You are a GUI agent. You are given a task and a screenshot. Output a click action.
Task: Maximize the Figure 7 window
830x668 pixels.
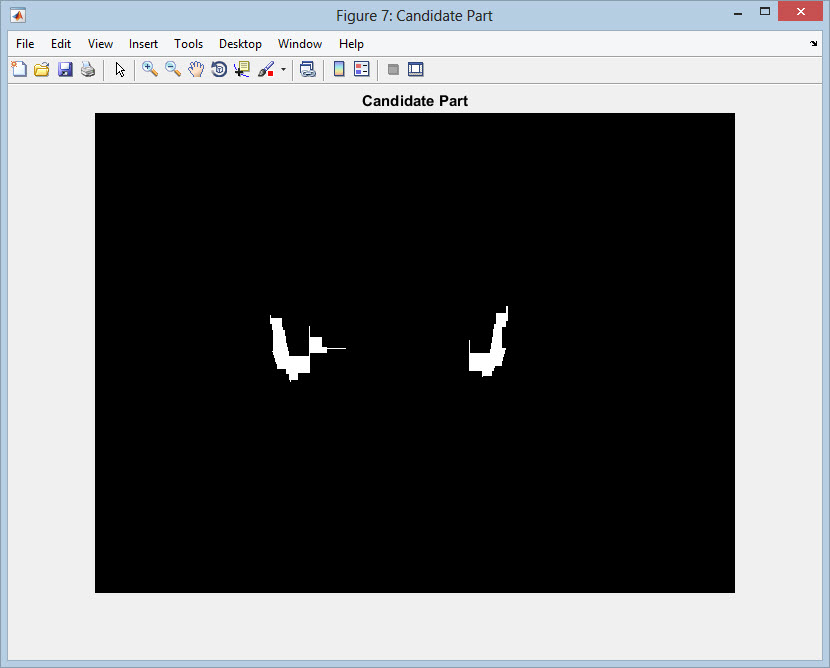pos(764,12)
